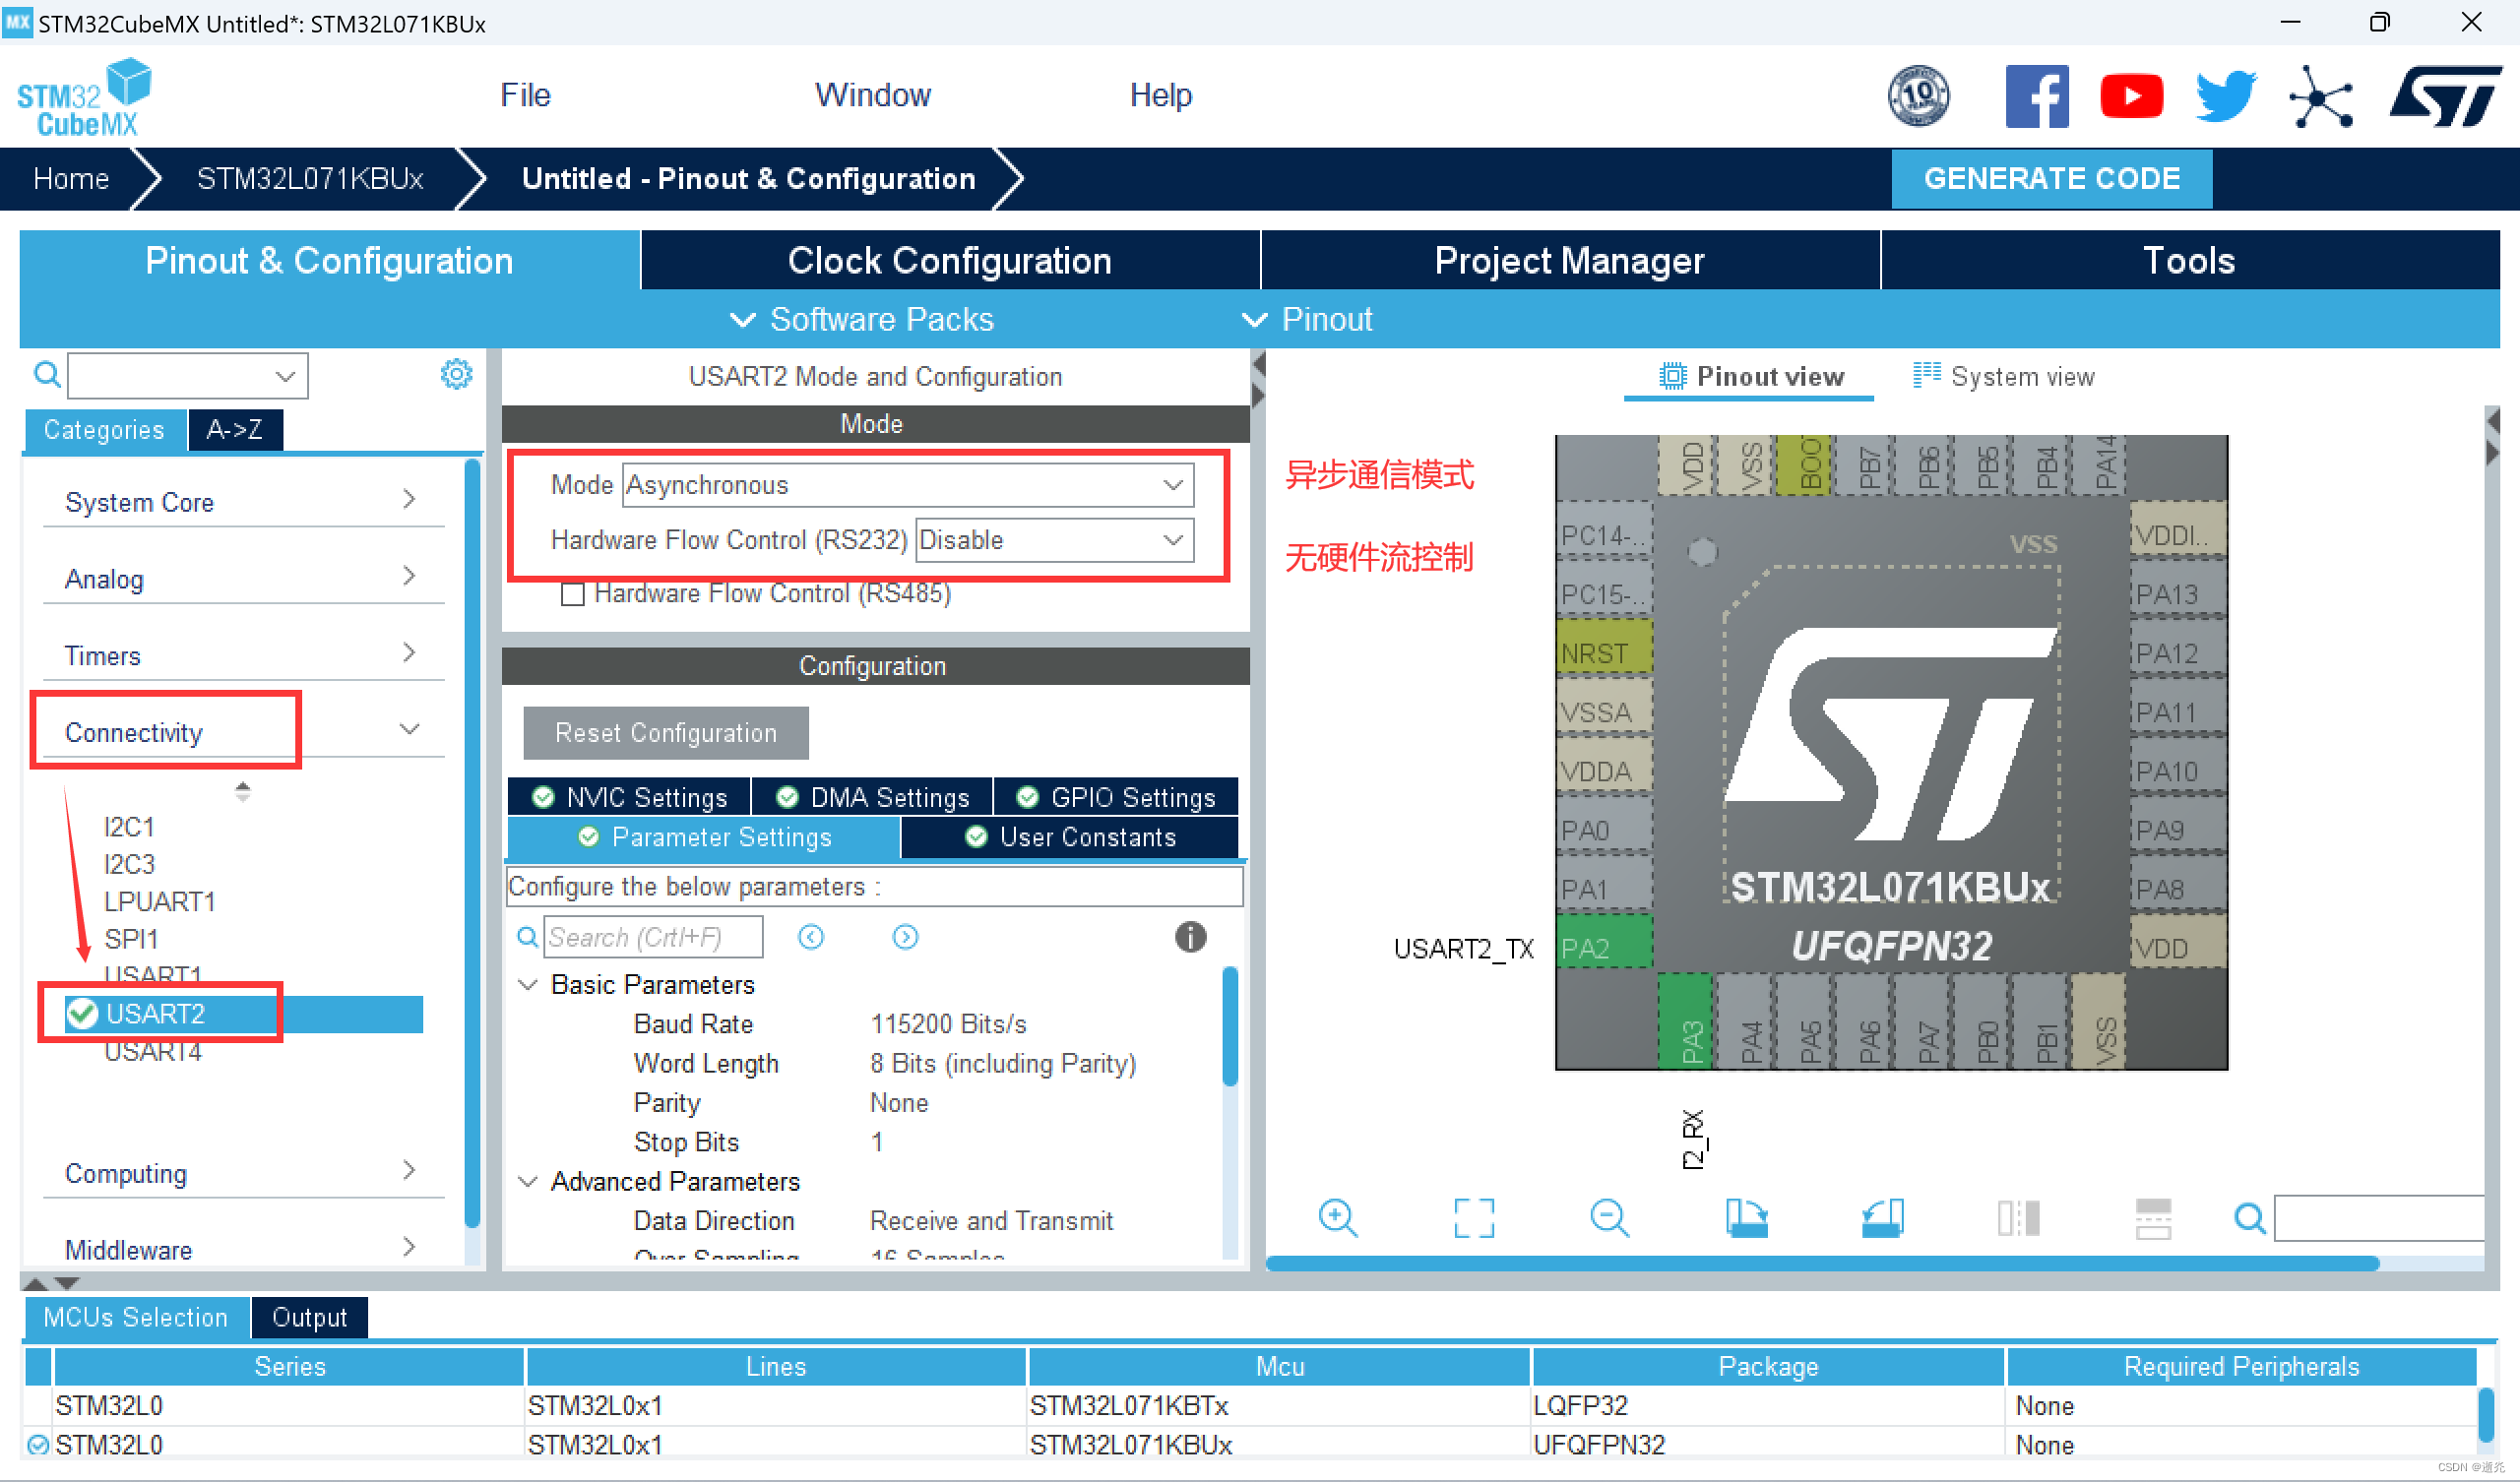Viewport: 2520px width, 1482px height.
Task: Open the Twitter bird icon
Action: pos(2225,96)
